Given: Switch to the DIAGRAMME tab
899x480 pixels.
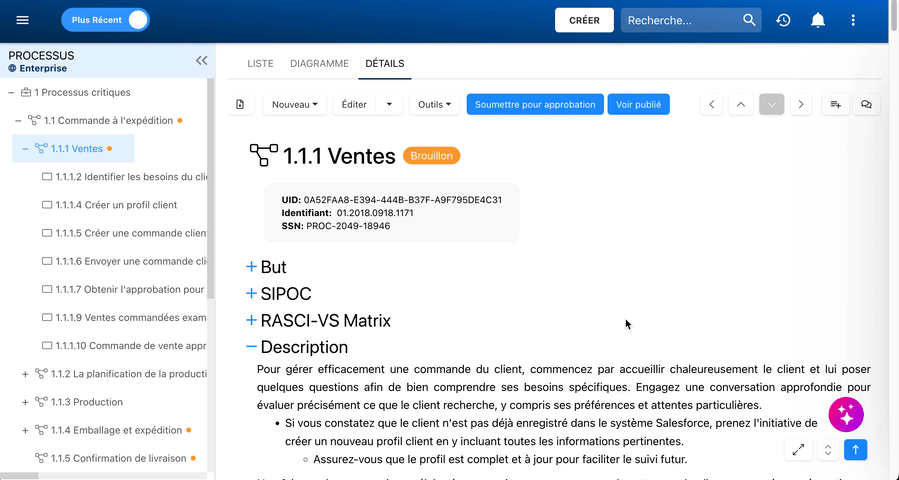Looking at the screenshot, I should [x=319, y=64].
